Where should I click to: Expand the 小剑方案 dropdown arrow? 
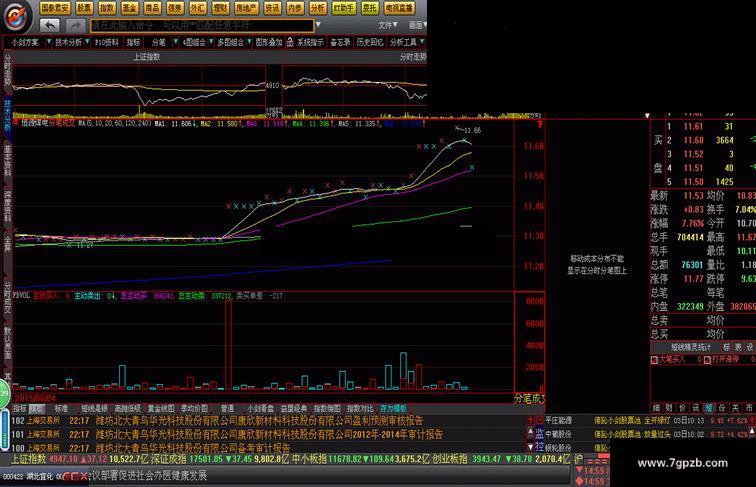click(x=48, y=42)
